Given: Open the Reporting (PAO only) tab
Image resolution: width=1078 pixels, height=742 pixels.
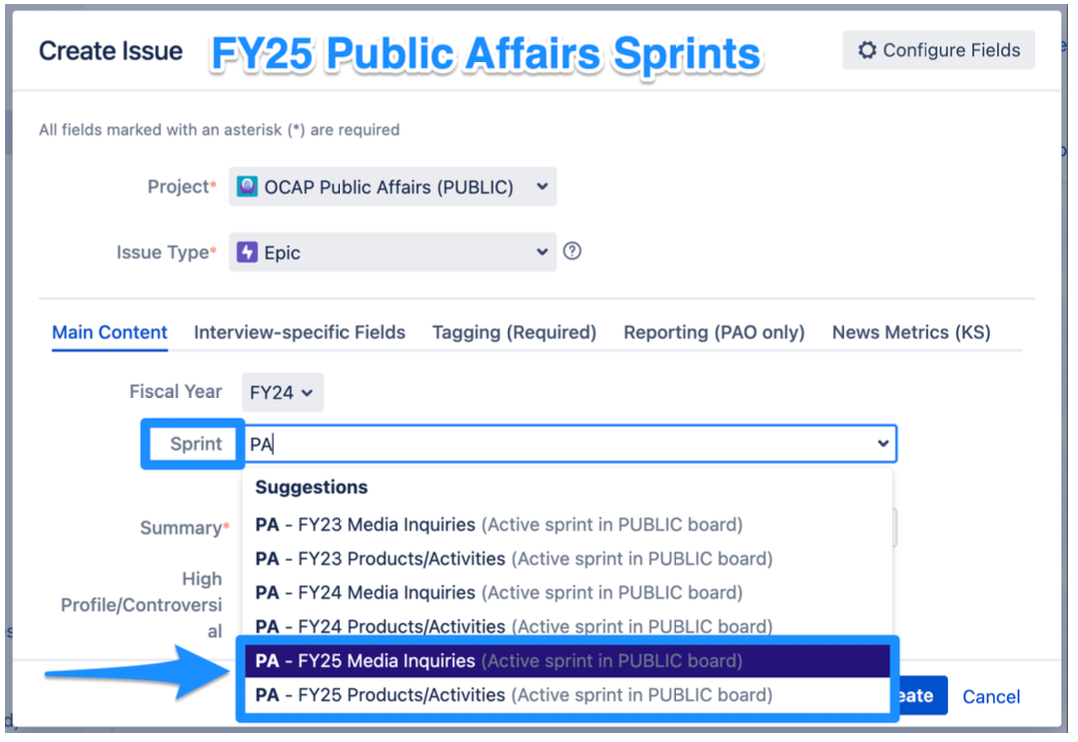Looking at the screenshot, I should pyautogui.click(x=714, y=333).
